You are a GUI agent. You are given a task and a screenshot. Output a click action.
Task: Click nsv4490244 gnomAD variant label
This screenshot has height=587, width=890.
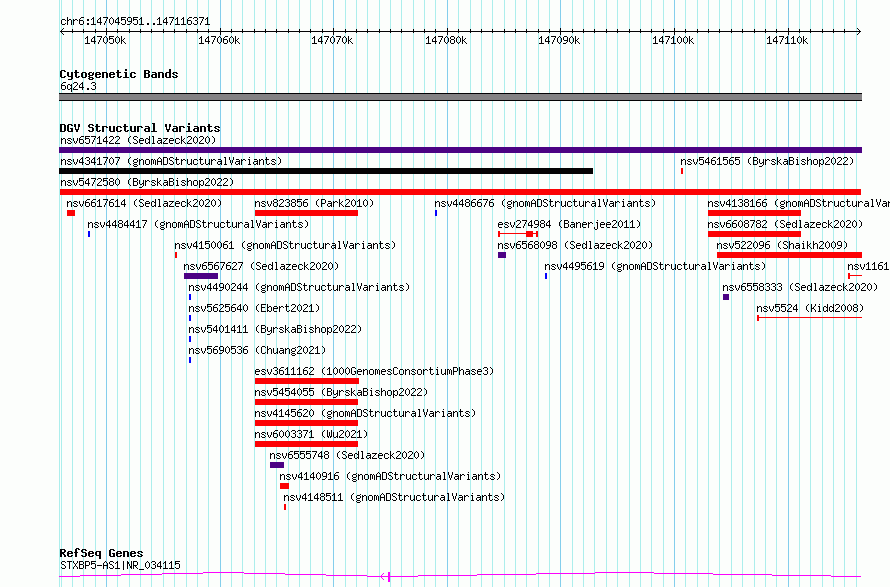pyautogui.click(x=299, y=287)
